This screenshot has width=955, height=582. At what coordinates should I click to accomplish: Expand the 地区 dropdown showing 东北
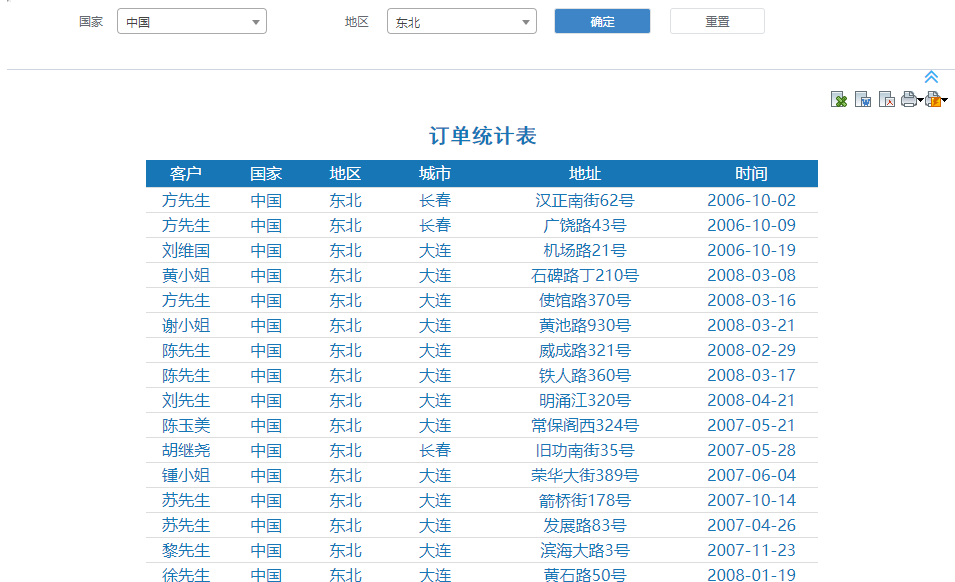[461, 22]
